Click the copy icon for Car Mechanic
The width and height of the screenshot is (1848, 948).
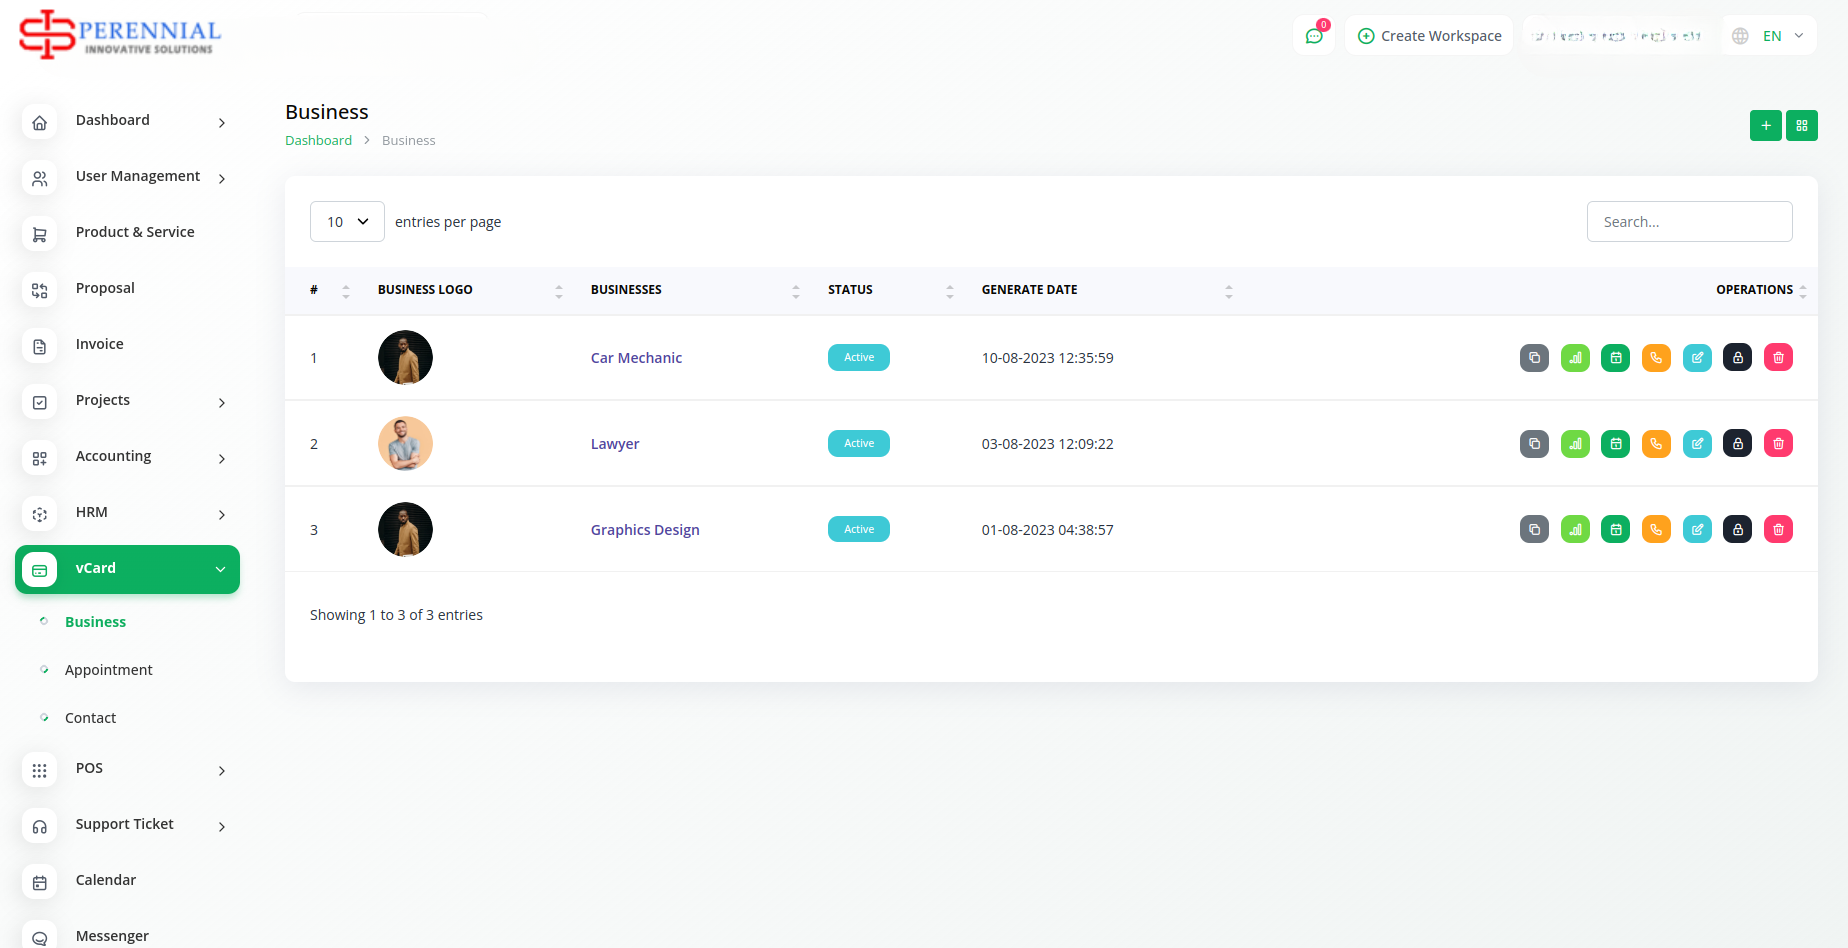click(1534, 358)
